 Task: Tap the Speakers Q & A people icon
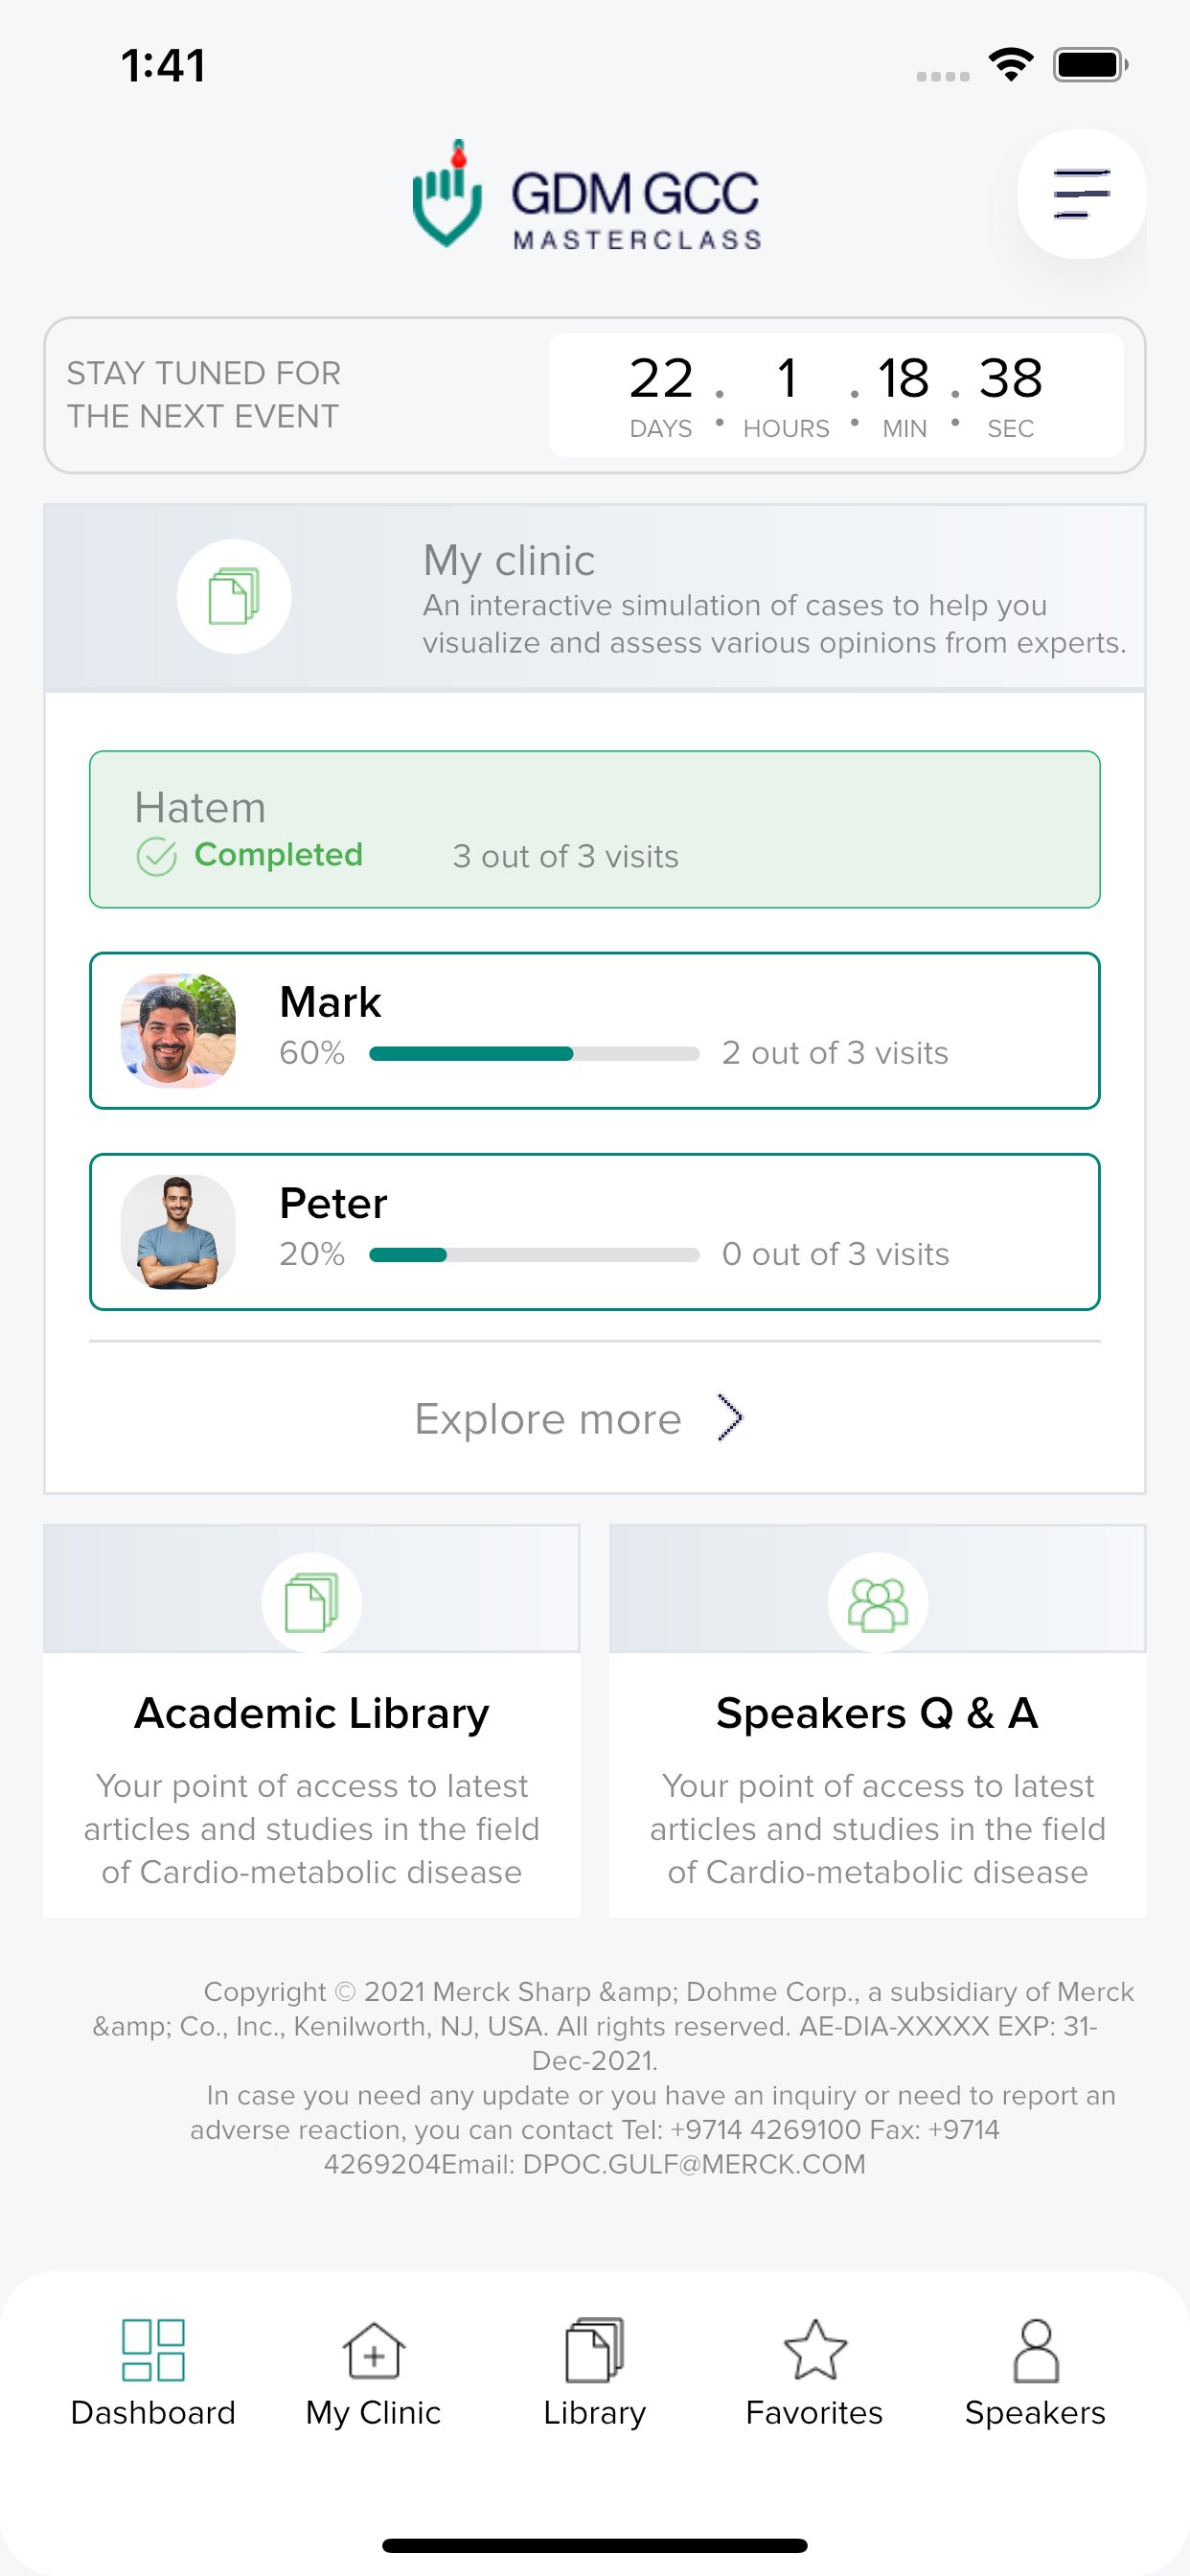pyautogui.click(x=877, y=1602)
